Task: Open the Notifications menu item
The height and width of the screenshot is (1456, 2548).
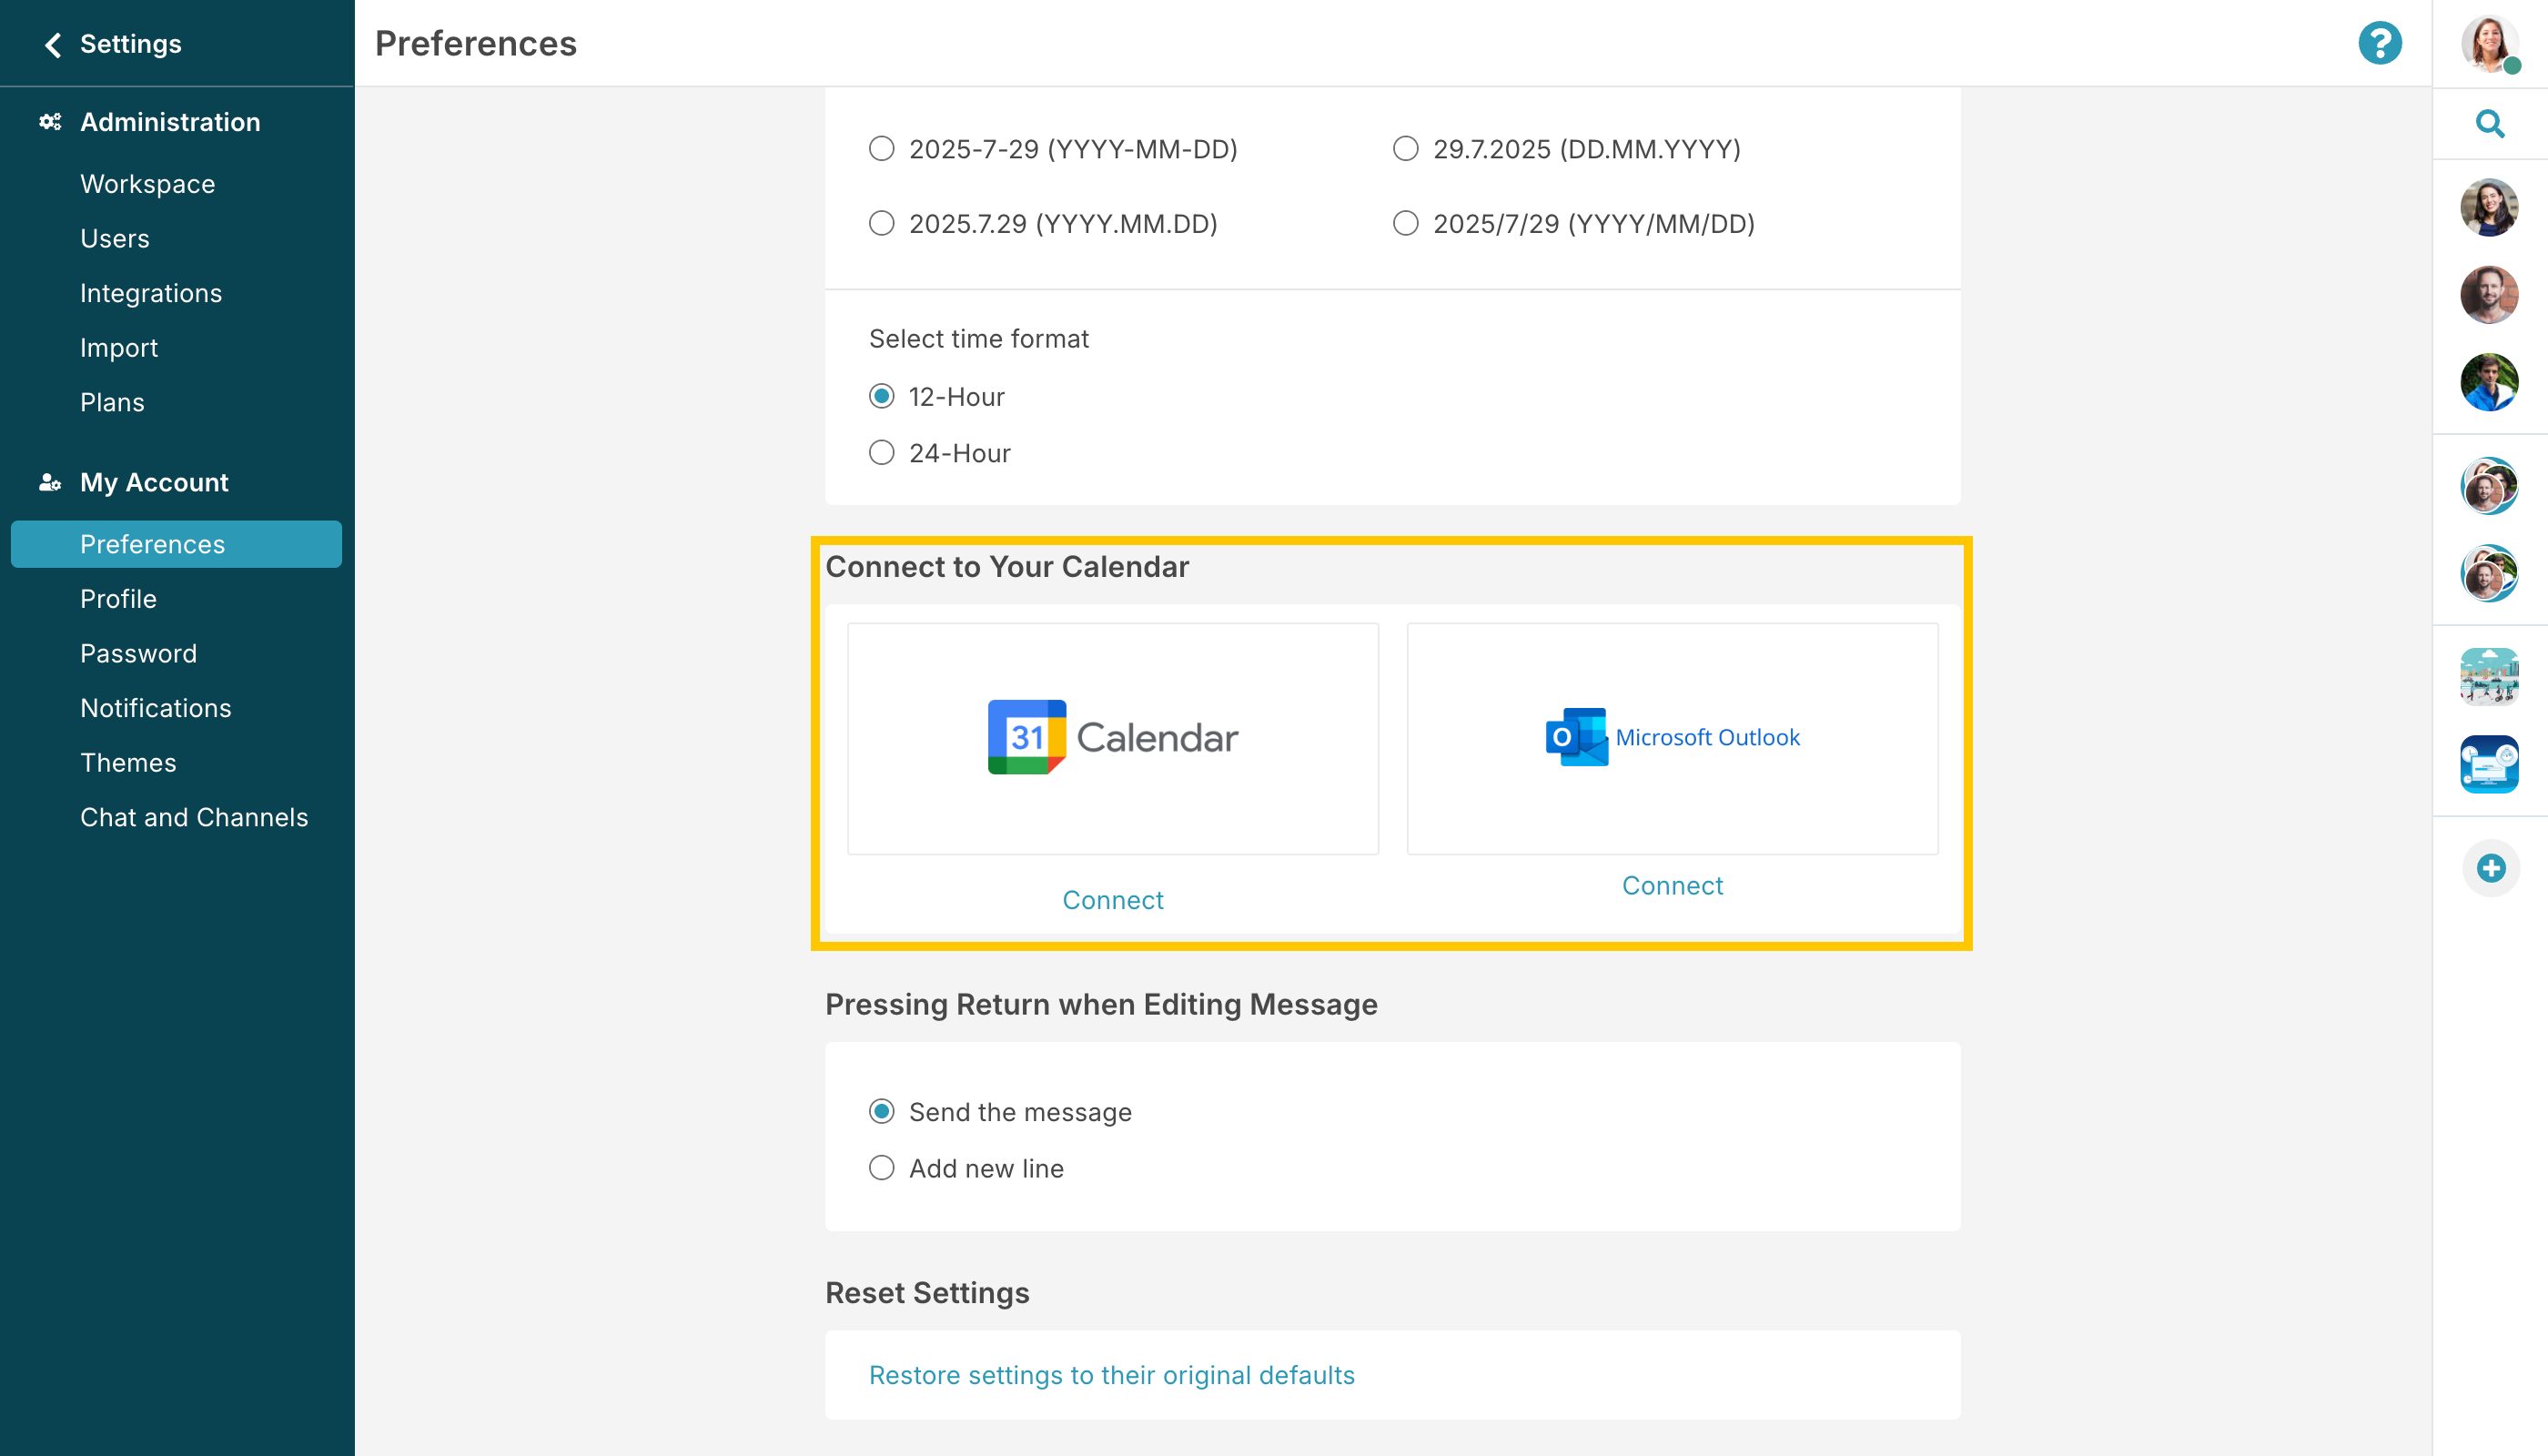Action: pyautogui.click(x=156, y=708)
